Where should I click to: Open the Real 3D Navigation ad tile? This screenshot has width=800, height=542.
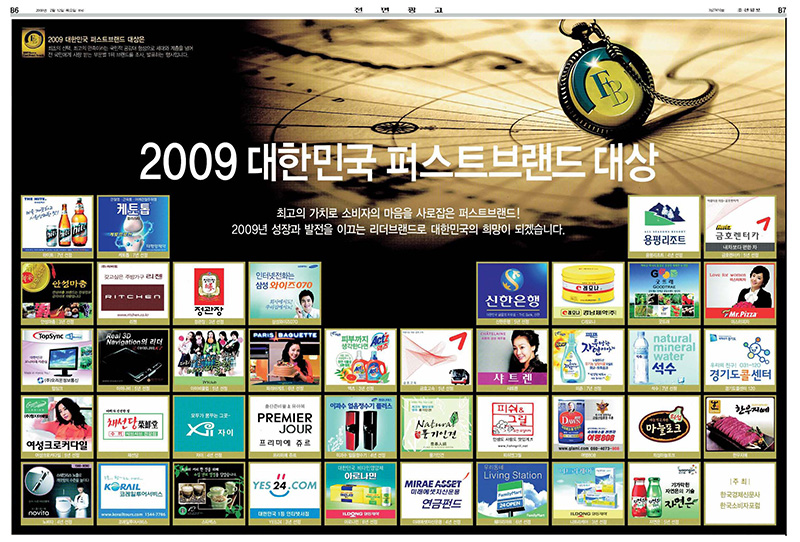coord(134,355)
